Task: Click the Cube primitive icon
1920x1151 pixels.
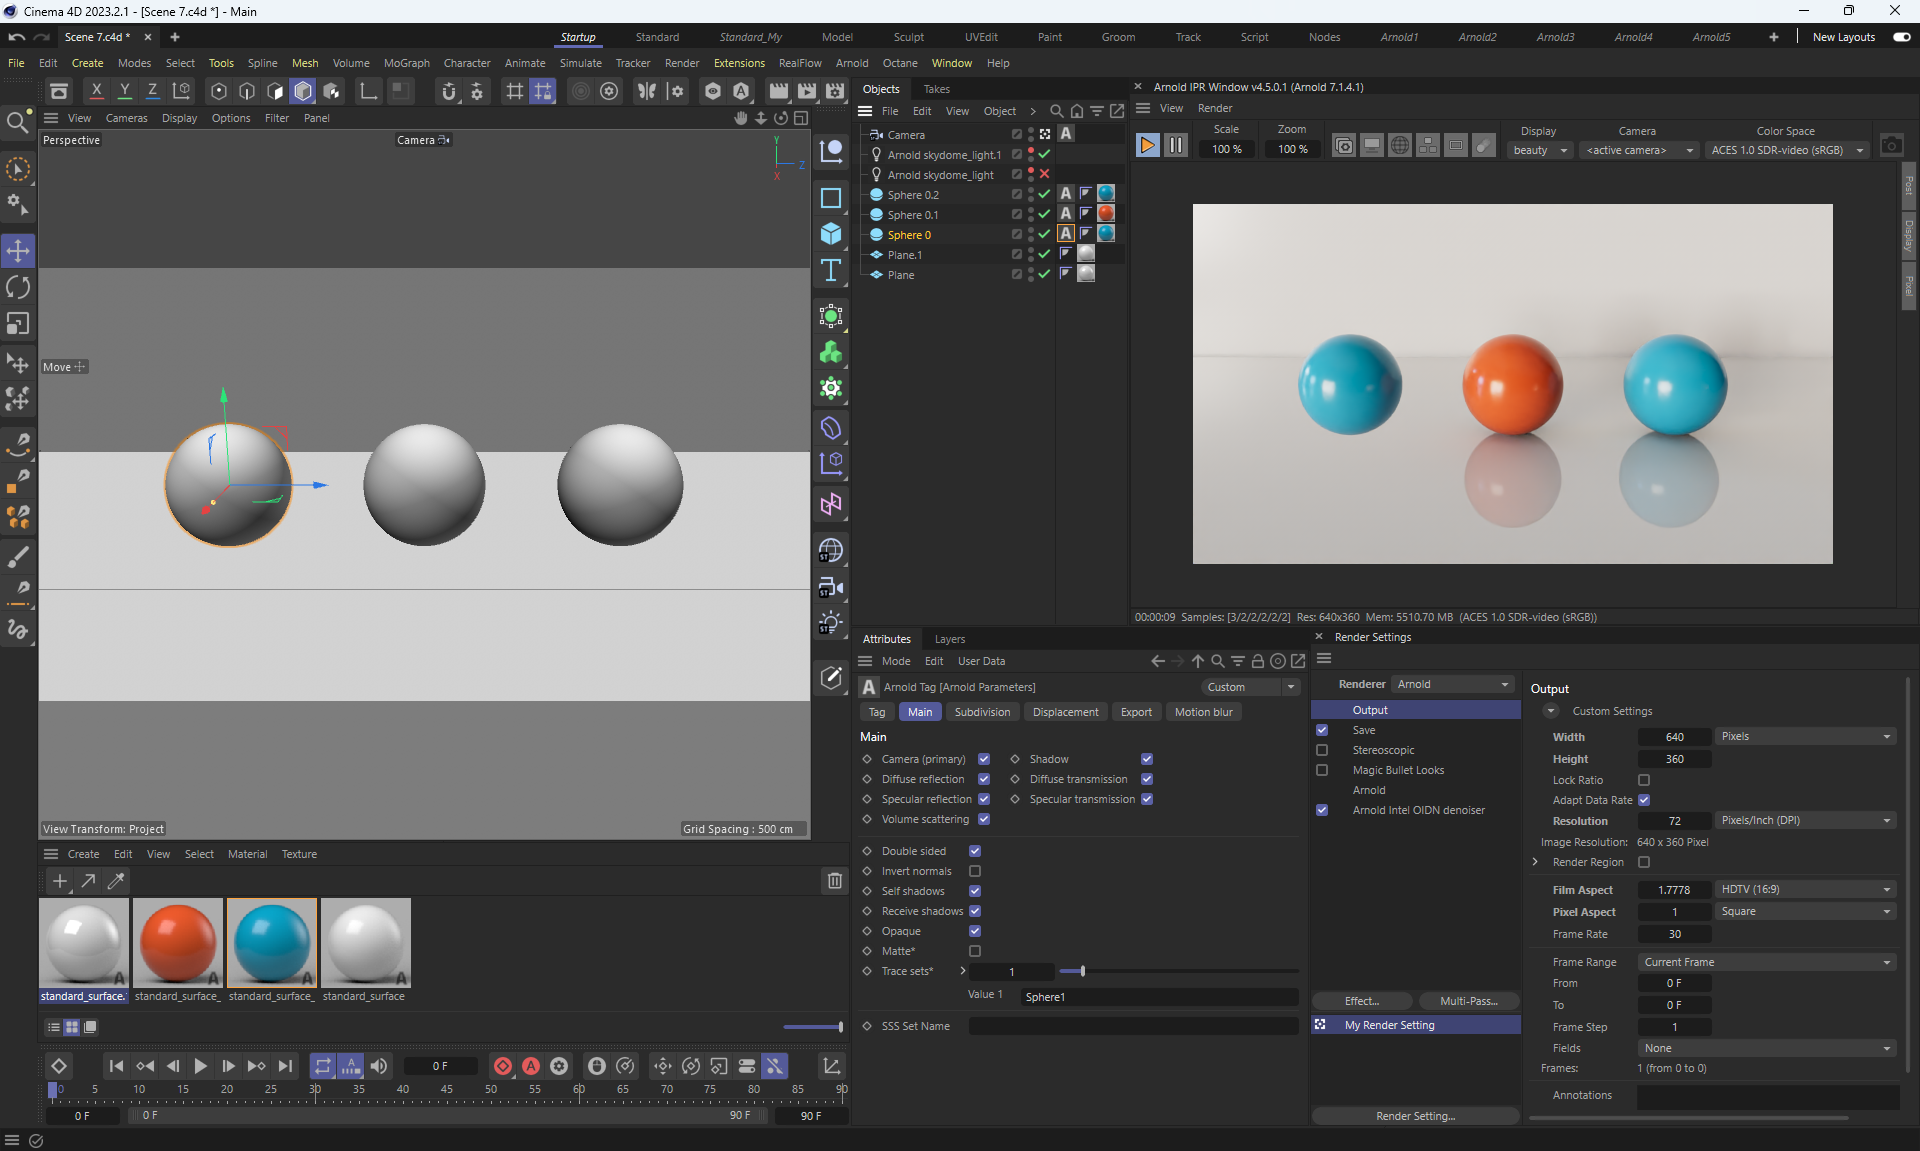Action: [830, 234]
